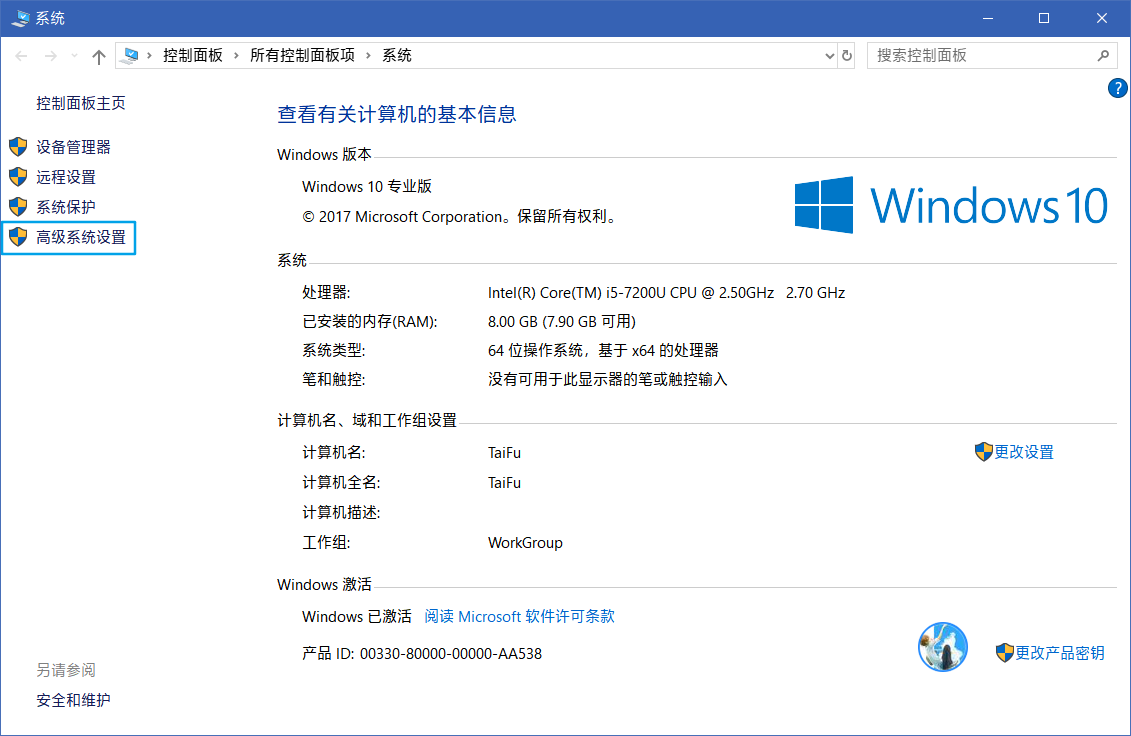Click 更改产品密钥 change product key
Viewport: 1131px width, 736px height.
pos(1060,653)
